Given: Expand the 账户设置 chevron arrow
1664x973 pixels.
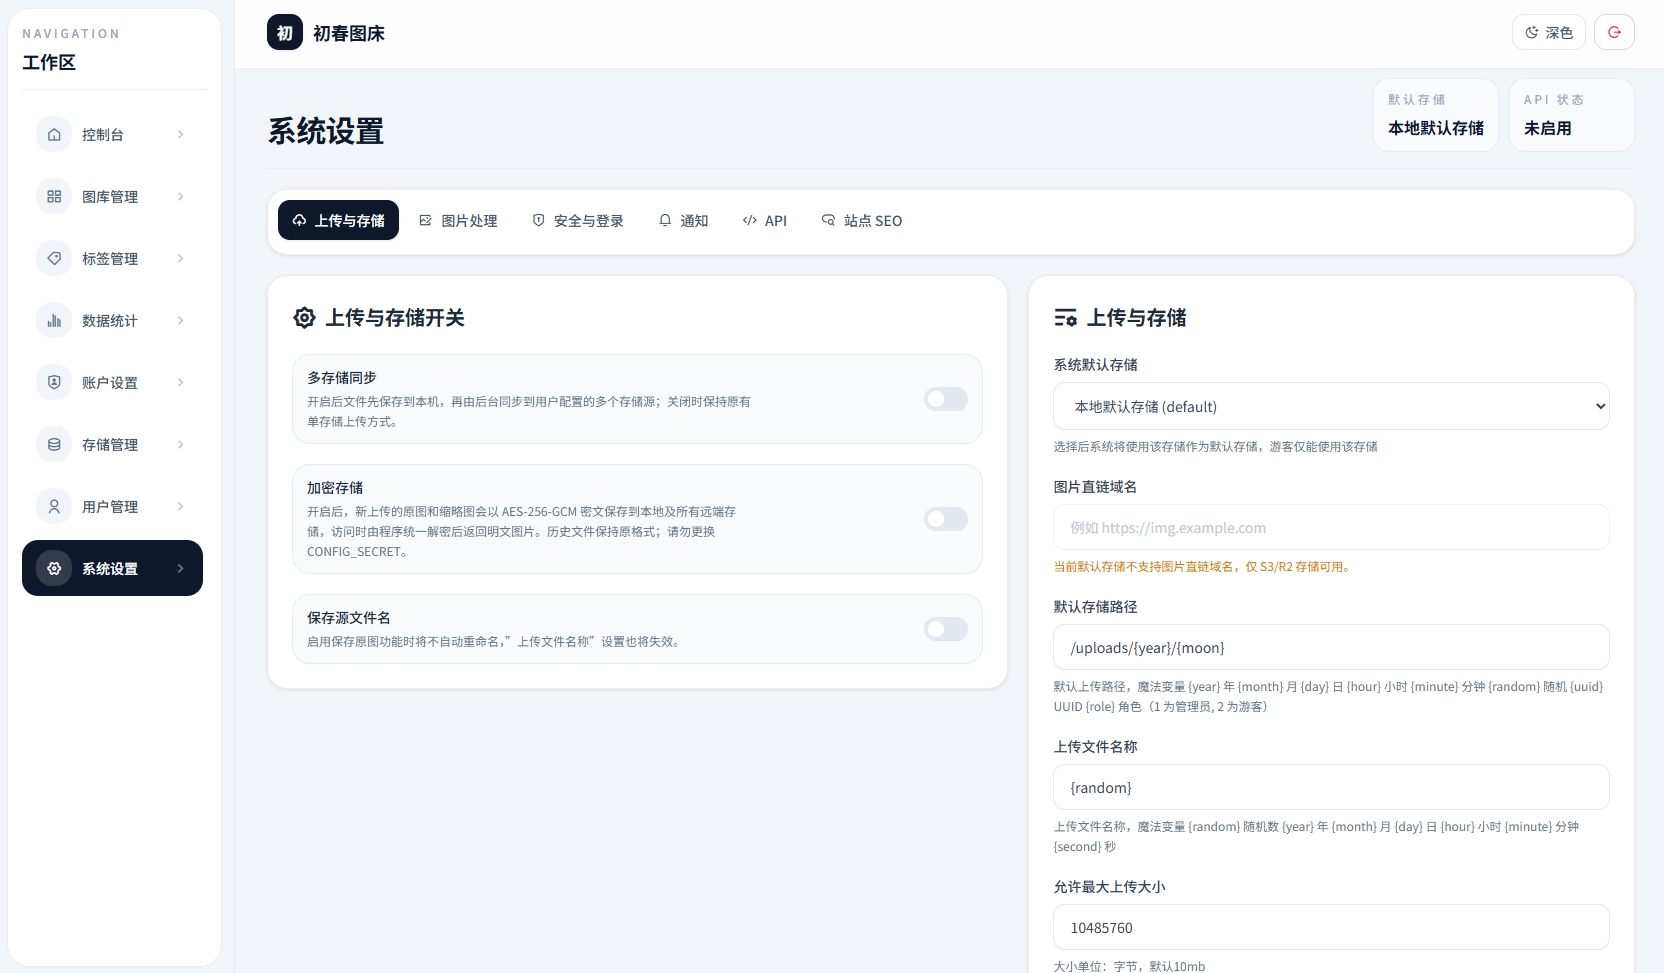Looking at the screenshot, I should tap(180, 382).
